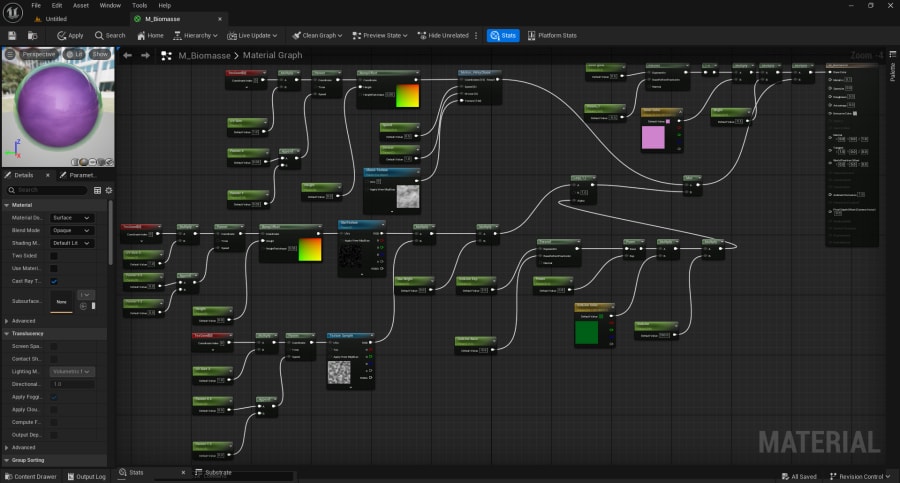Image resolution: width=900 pixels, height=483 pixels.
Task: Open the Asset menu
Action: [81, 5]
